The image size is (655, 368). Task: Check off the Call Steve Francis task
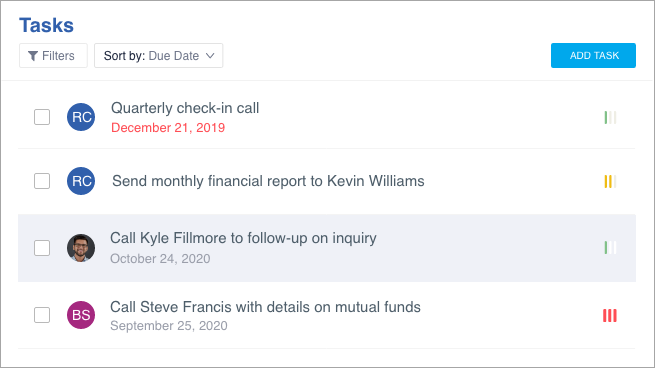(42, 315)
